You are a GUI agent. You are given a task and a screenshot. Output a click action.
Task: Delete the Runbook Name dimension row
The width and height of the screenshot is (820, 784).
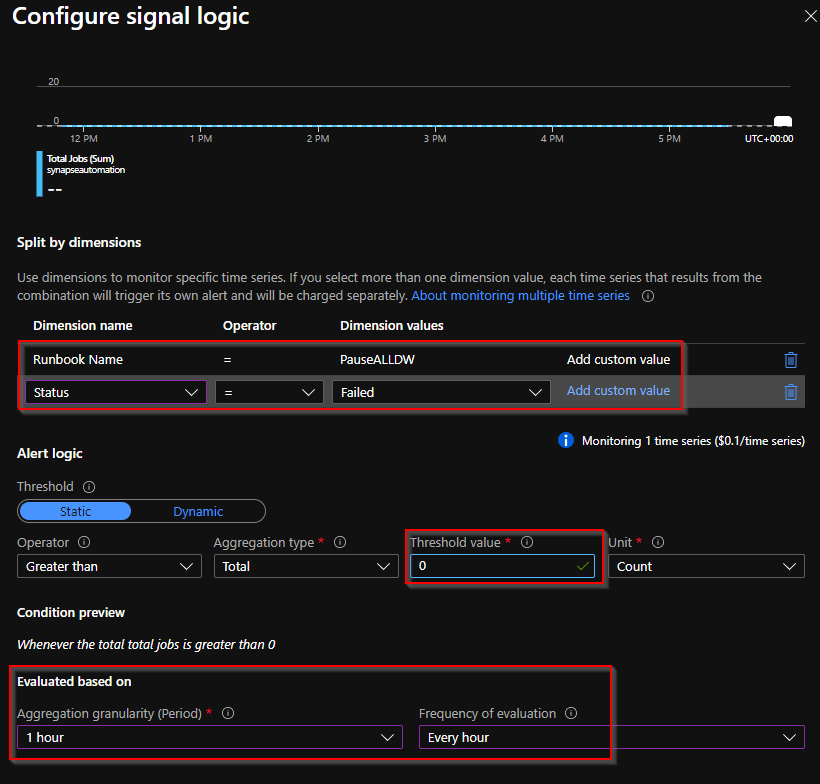[x=791, y=360]
